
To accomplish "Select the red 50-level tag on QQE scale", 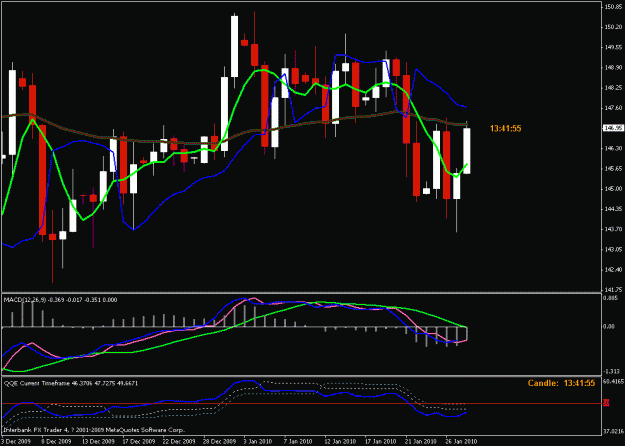I will (x=606, y=403).
